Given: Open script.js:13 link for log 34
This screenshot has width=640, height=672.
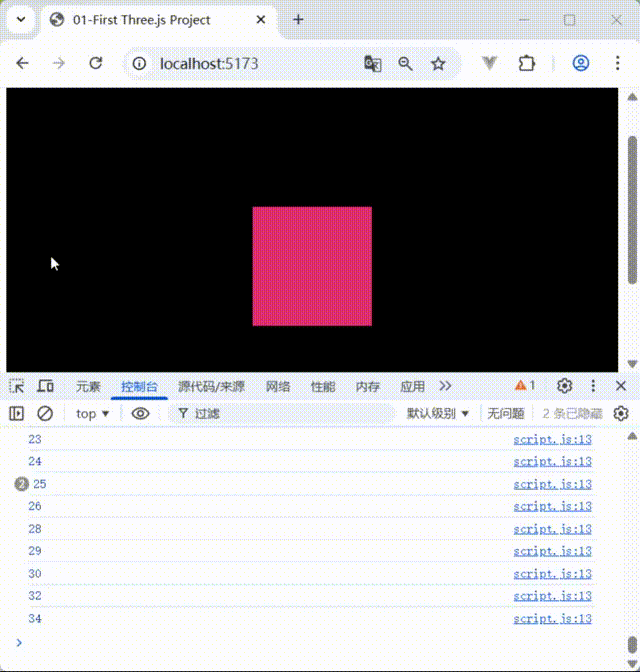Looking at the screenshot, I should pos(553,618).
